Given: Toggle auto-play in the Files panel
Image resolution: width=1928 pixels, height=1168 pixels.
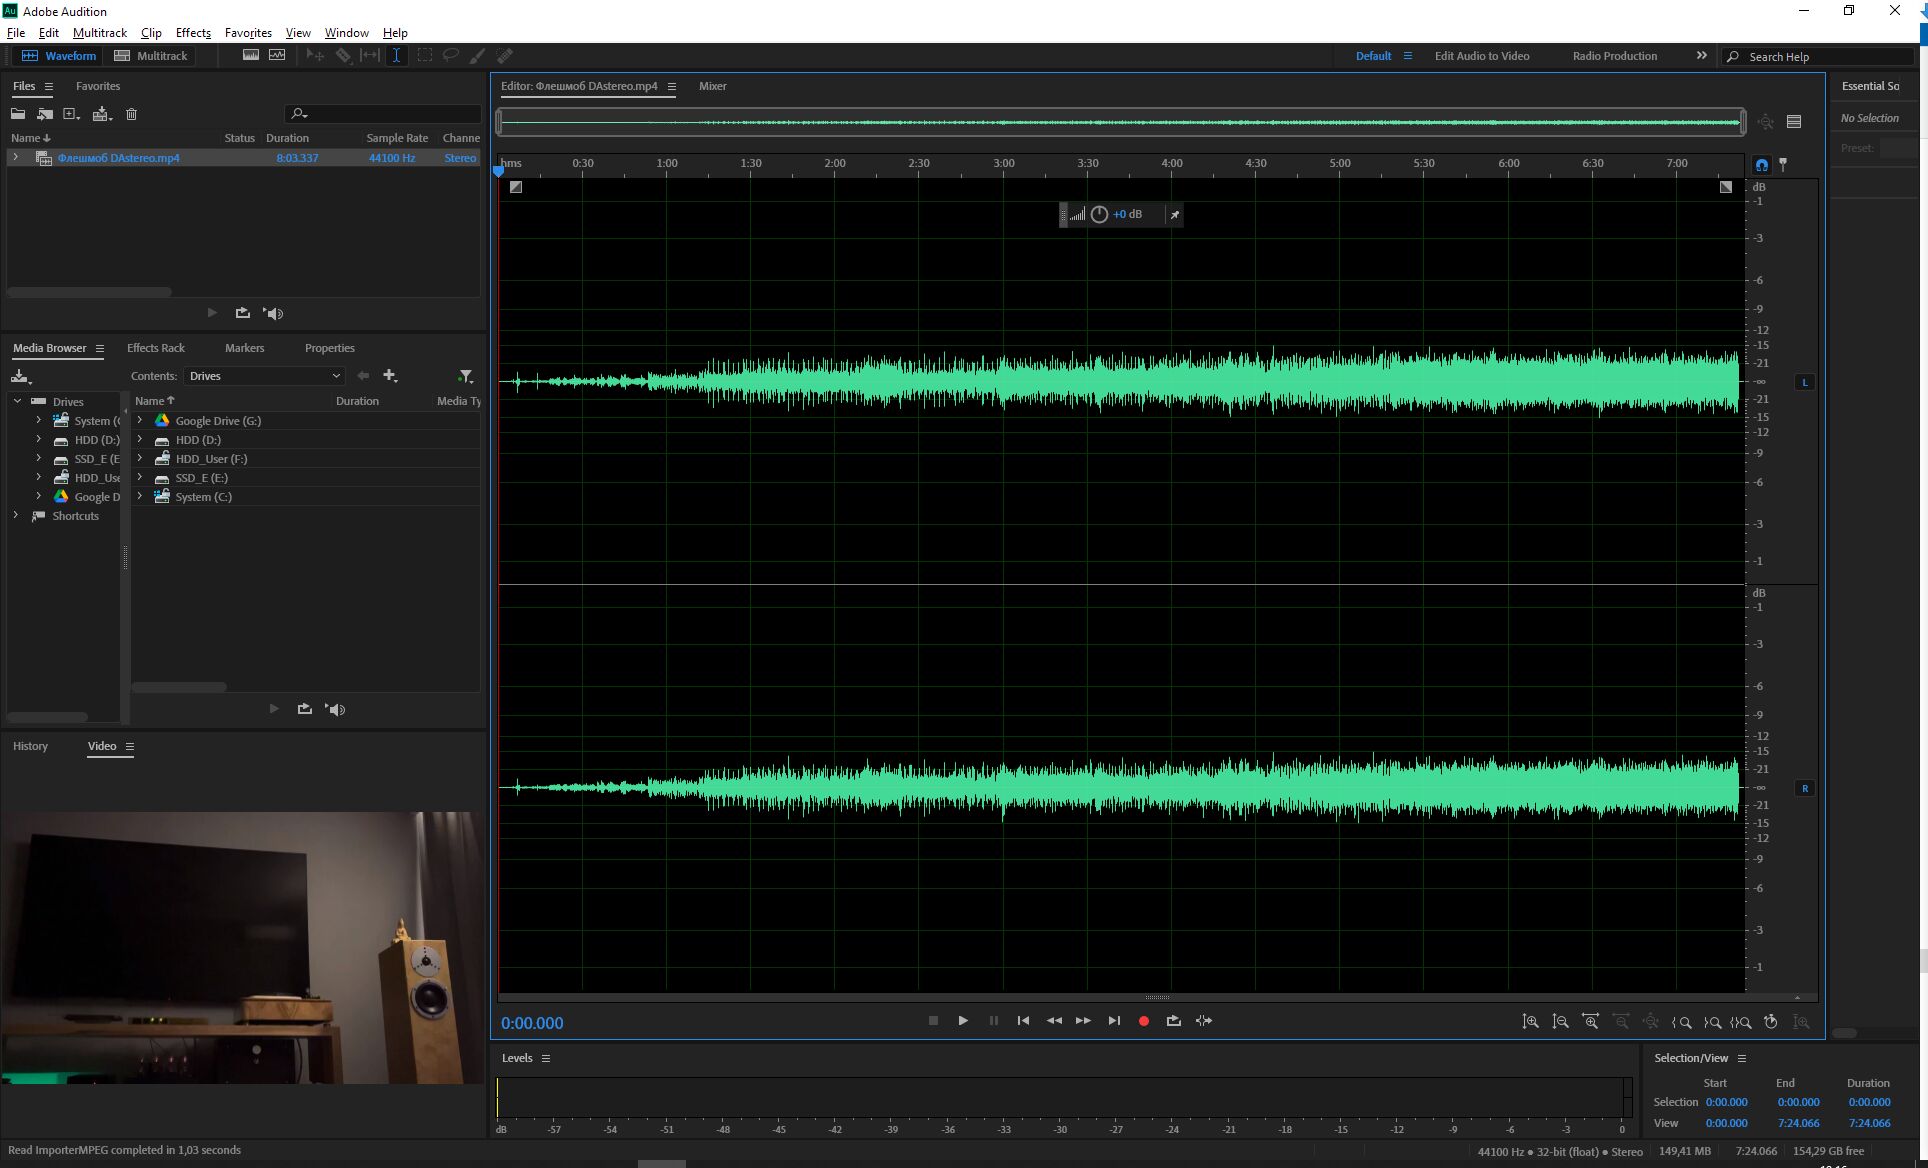Looking at the screenshot, I should (x=274, y=313).
